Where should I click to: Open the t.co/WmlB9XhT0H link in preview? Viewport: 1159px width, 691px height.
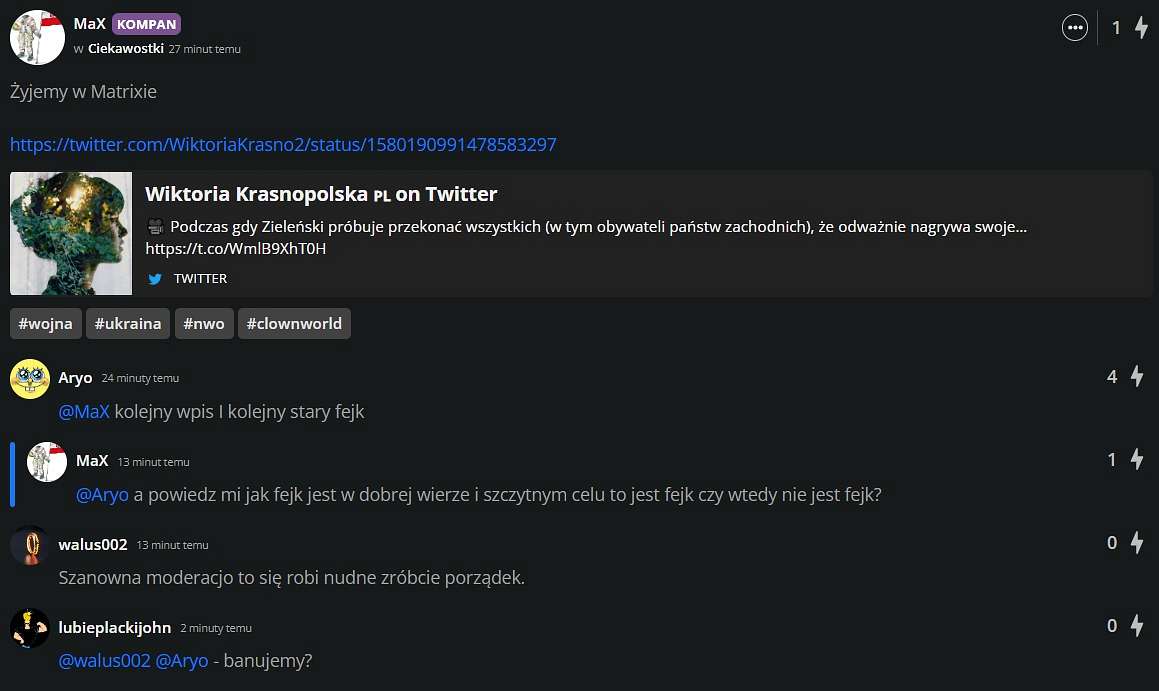(236, 248)
